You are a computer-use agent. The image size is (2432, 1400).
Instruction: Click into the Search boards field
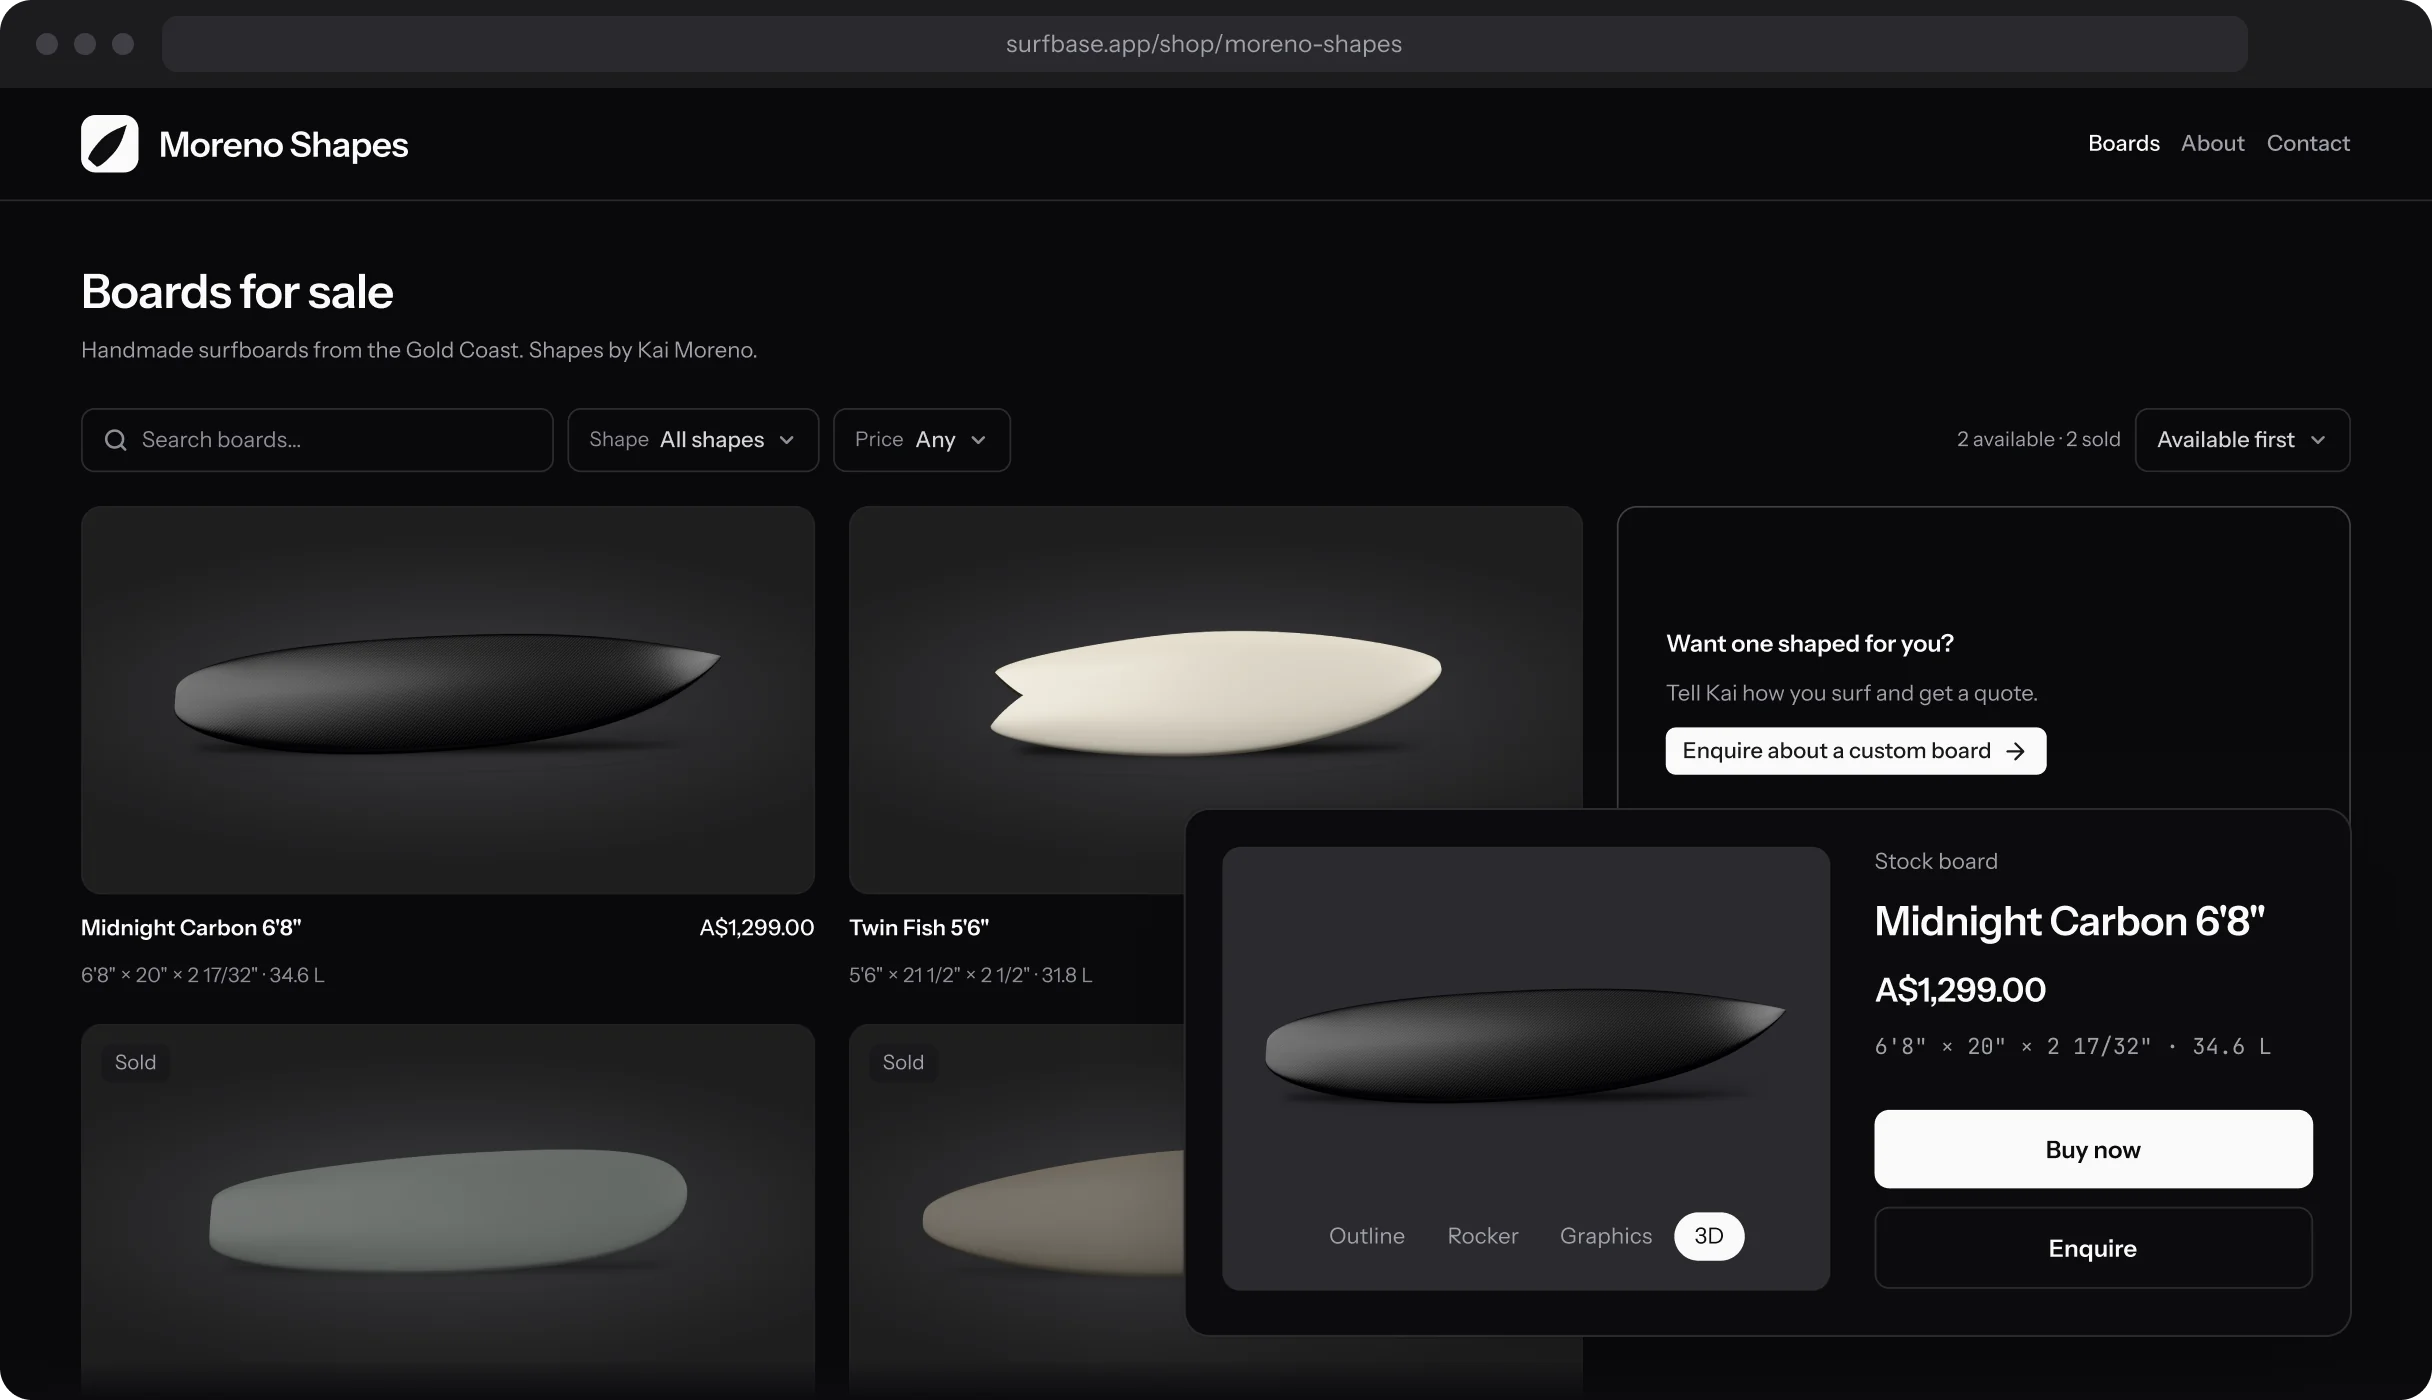tap(317, 440)
